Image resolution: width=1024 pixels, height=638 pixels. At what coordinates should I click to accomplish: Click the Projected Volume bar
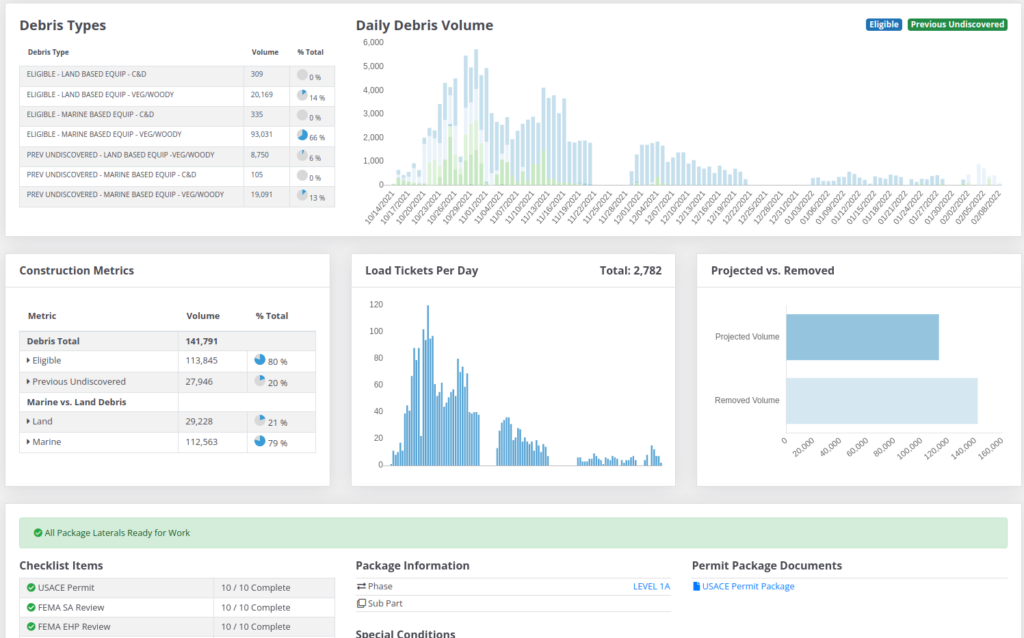[x=862, y=337]
